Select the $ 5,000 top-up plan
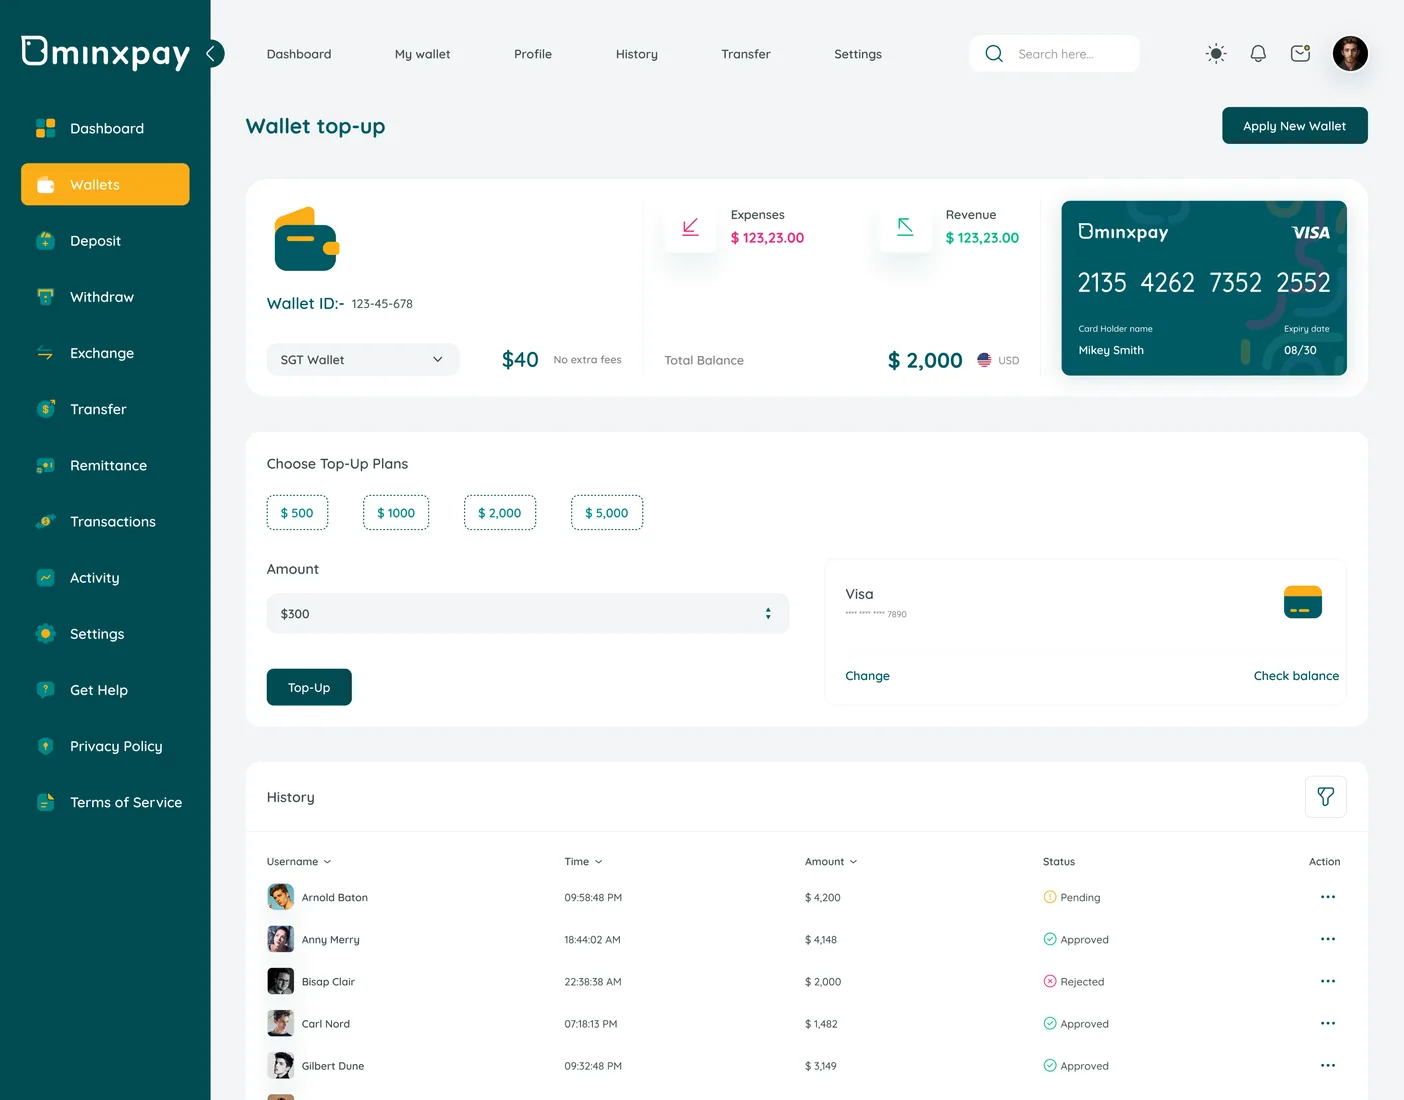This screenshot has height=1100, width=1404. click(607, 513)
